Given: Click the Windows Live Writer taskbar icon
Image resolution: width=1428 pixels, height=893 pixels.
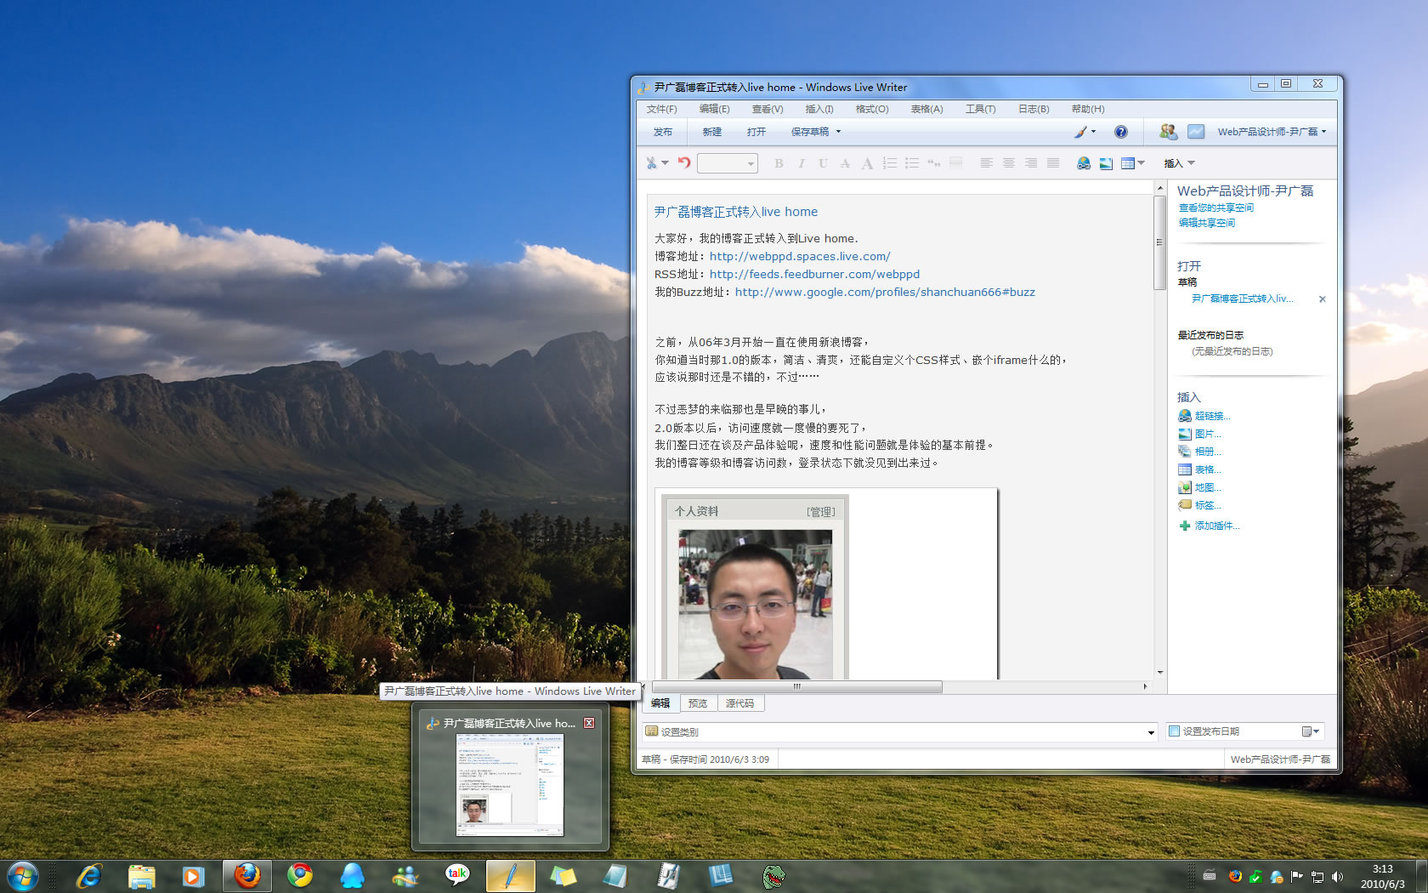Looking at the screenshot, I should pos(510,876).
